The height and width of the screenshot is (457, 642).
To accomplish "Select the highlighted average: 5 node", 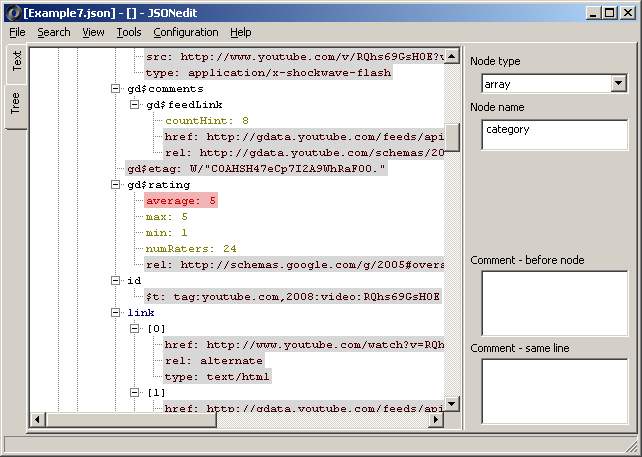I will coord(181,201).
